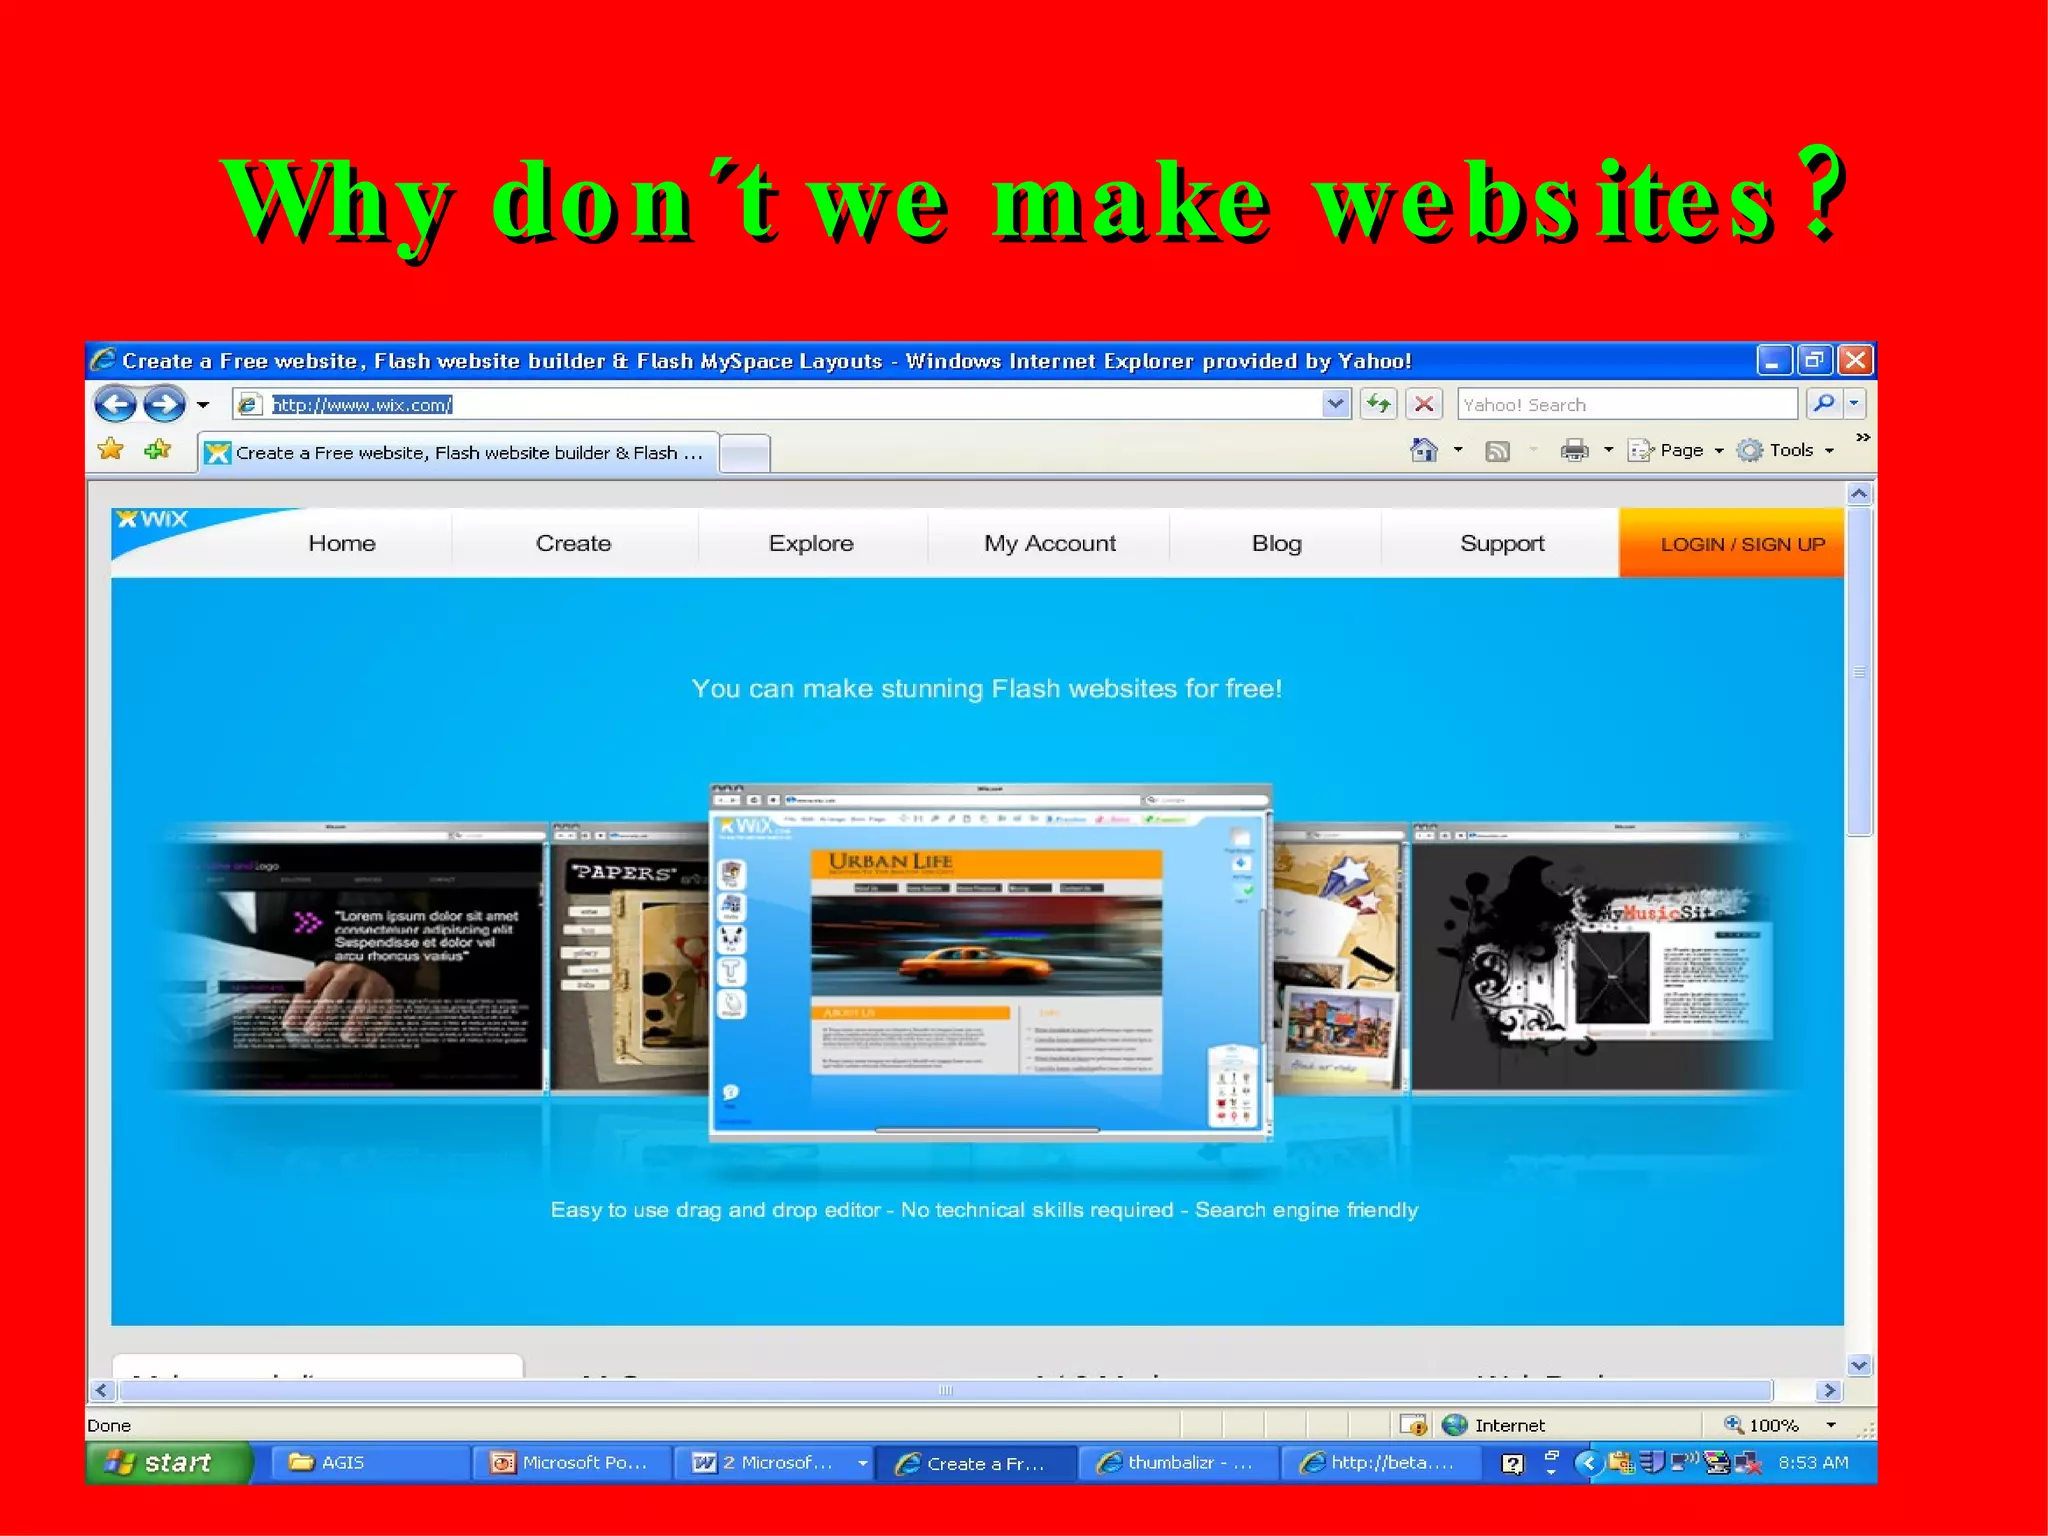2048x1536 pixels.
Task: Go forward with the browser Forward arrow
Action: pos(164,405)
